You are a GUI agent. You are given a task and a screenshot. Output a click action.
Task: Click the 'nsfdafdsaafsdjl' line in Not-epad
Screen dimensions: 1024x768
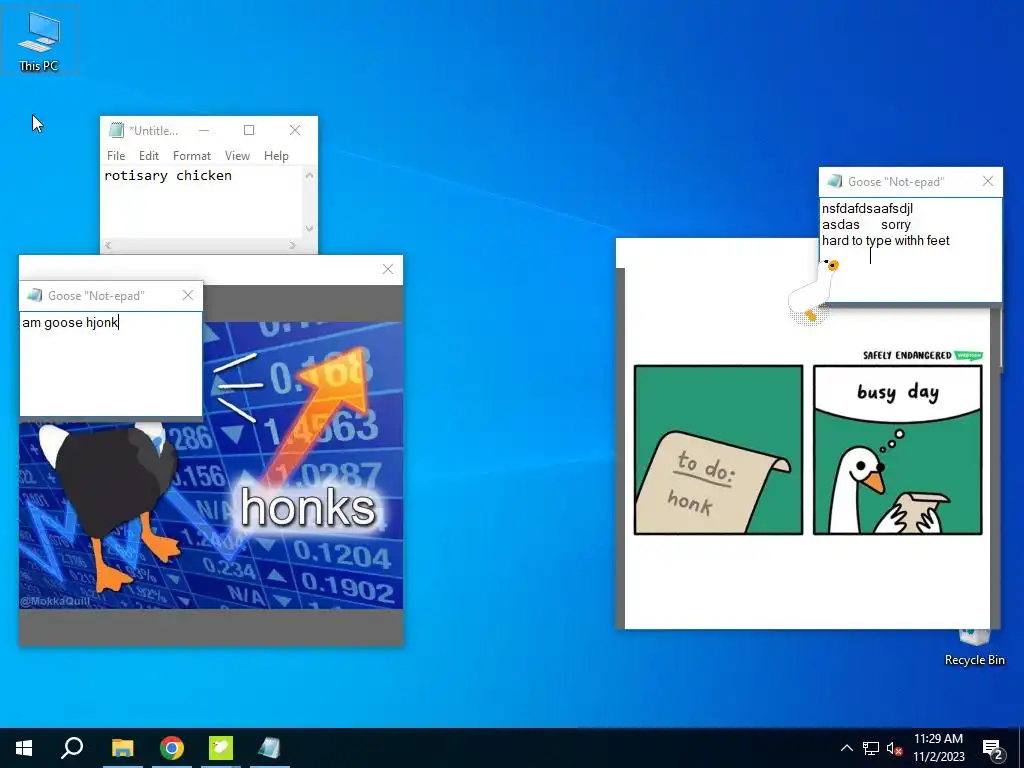(867, 208)
